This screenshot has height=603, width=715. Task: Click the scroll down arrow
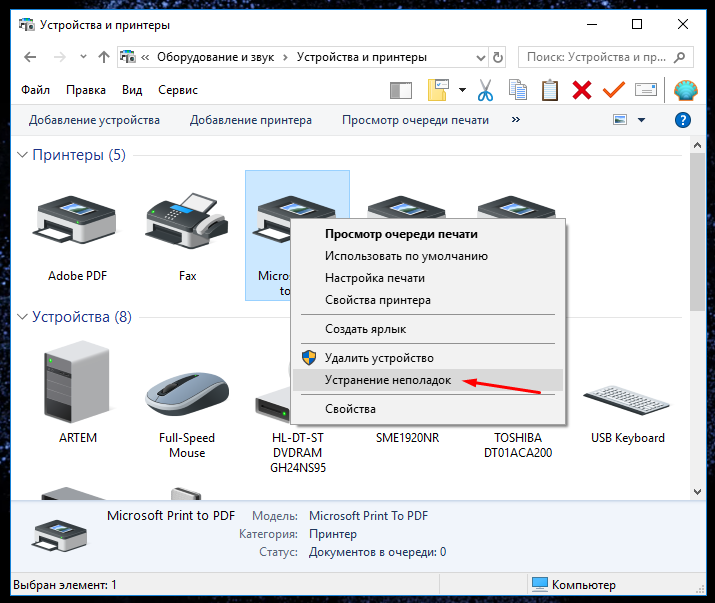[x=697, y=491]
